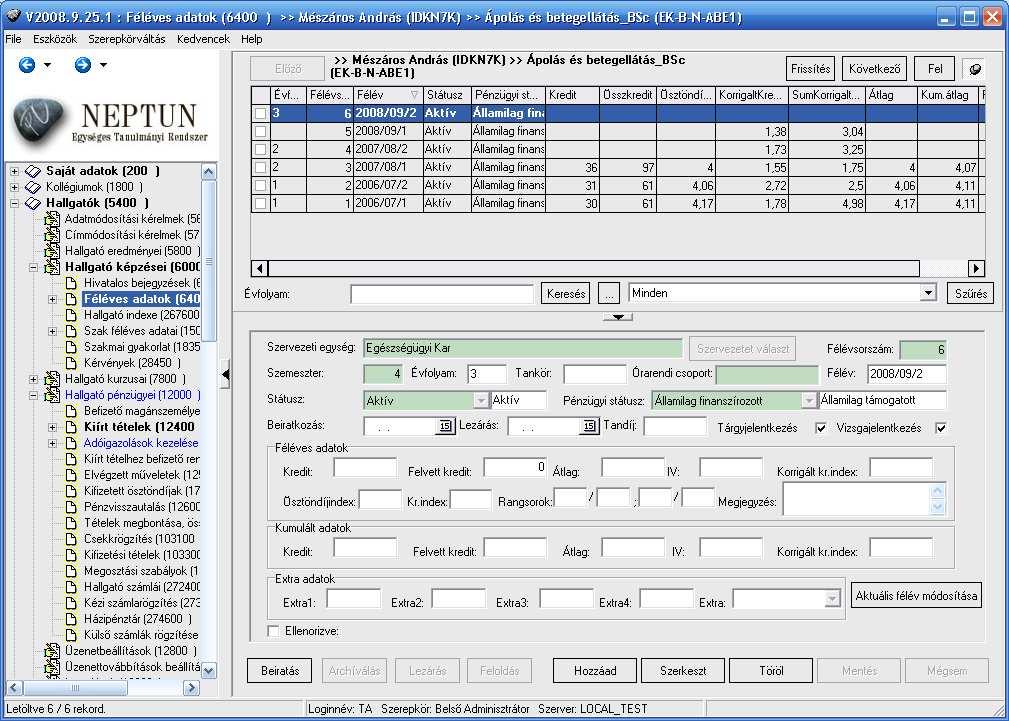Open the Extra combo box dropdown
This screenshot has width=1009, height=721.
832,599
